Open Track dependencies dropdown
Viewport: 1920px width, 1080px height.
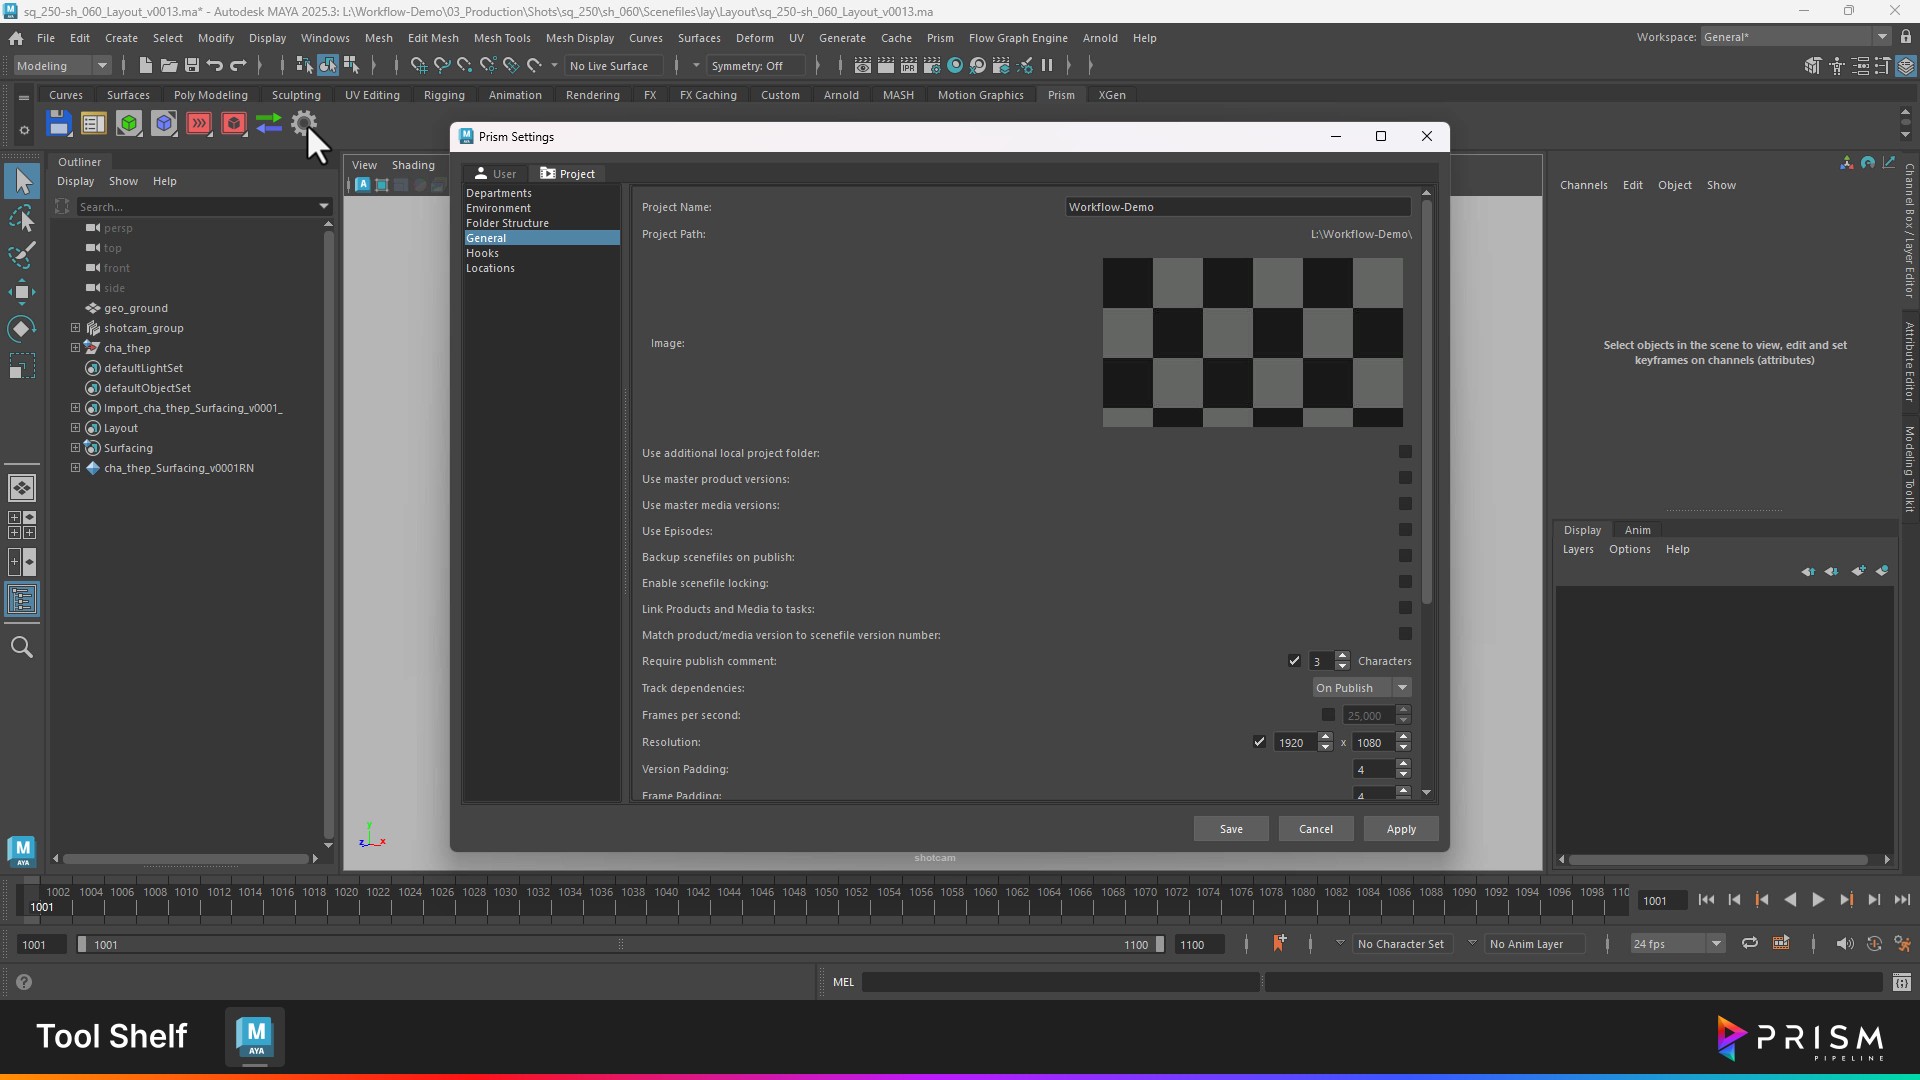[x=1361, y=688]
